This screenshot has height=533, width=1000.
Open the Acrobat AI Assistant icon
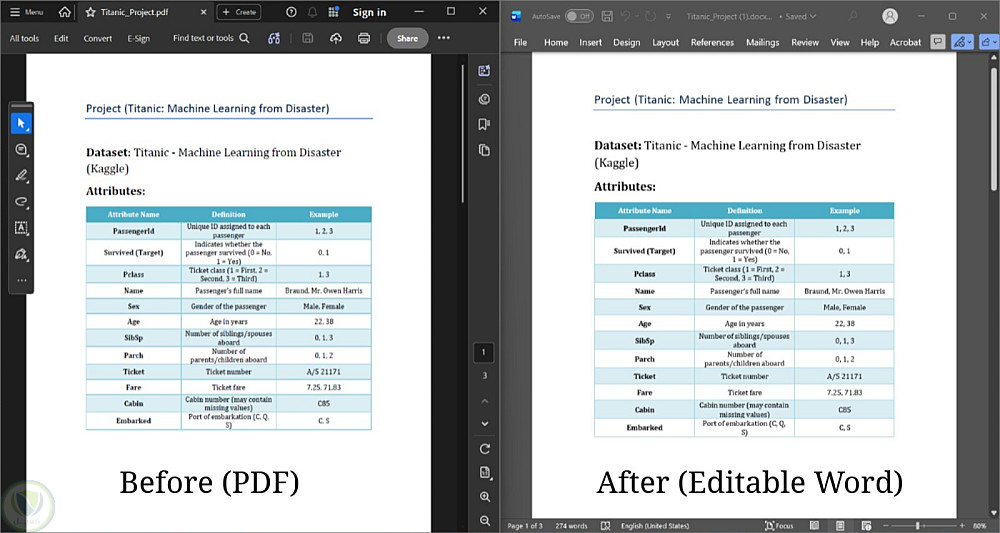pos(274,38)
